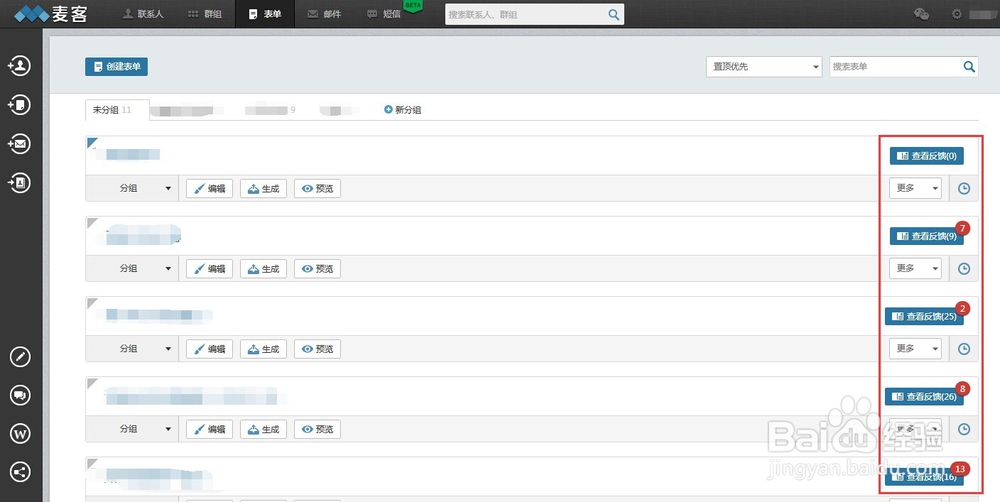Click the import contacts icon in left sidebar
This screenshot has width=1000, height=502.
[19, 183]
